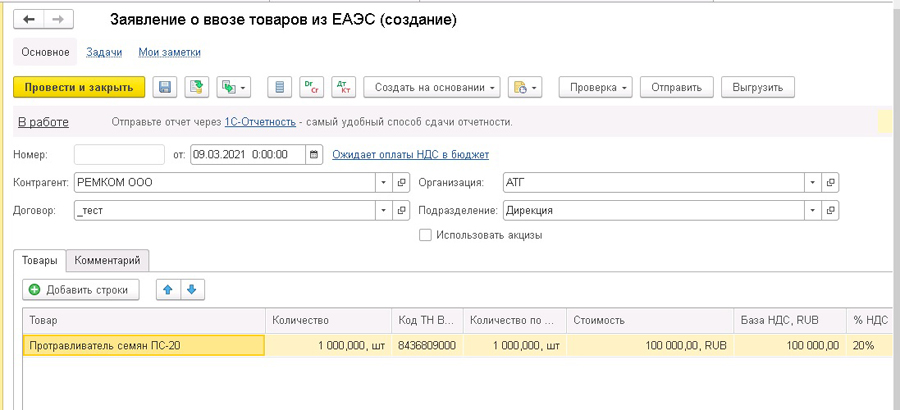Show Dr/Cr postings icon
Viewport: 900px width, 410px height.
(312, 87)
